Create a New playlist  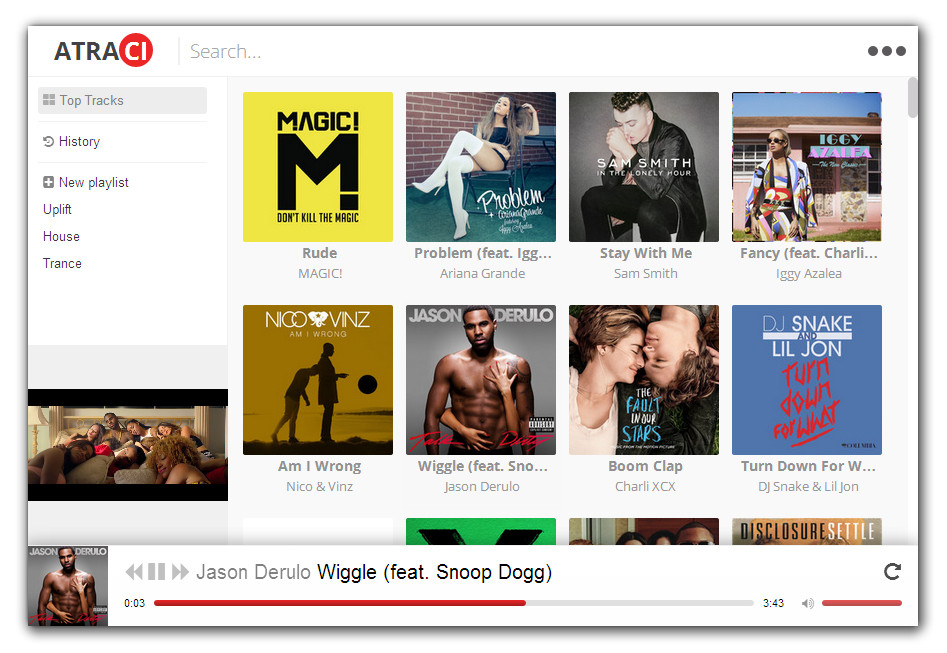tap(86, 182)
